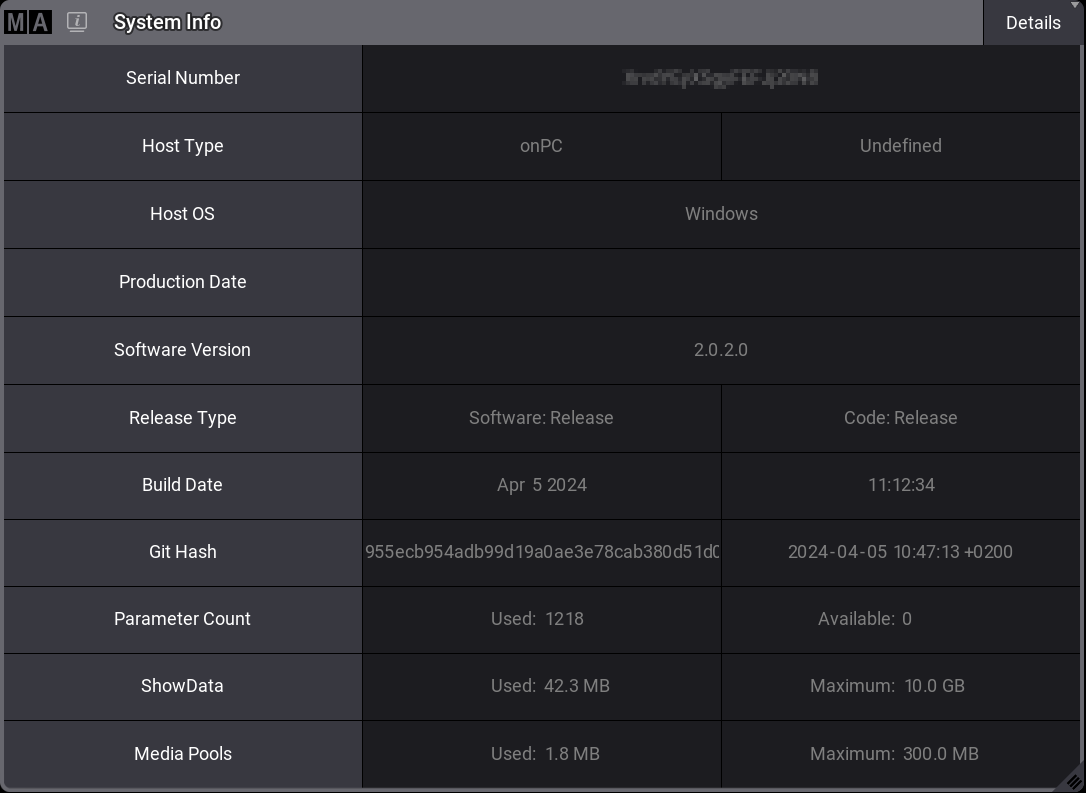Click the MA logo icon
Viewport: 1086px width, 793px height.
click(27, 22)
